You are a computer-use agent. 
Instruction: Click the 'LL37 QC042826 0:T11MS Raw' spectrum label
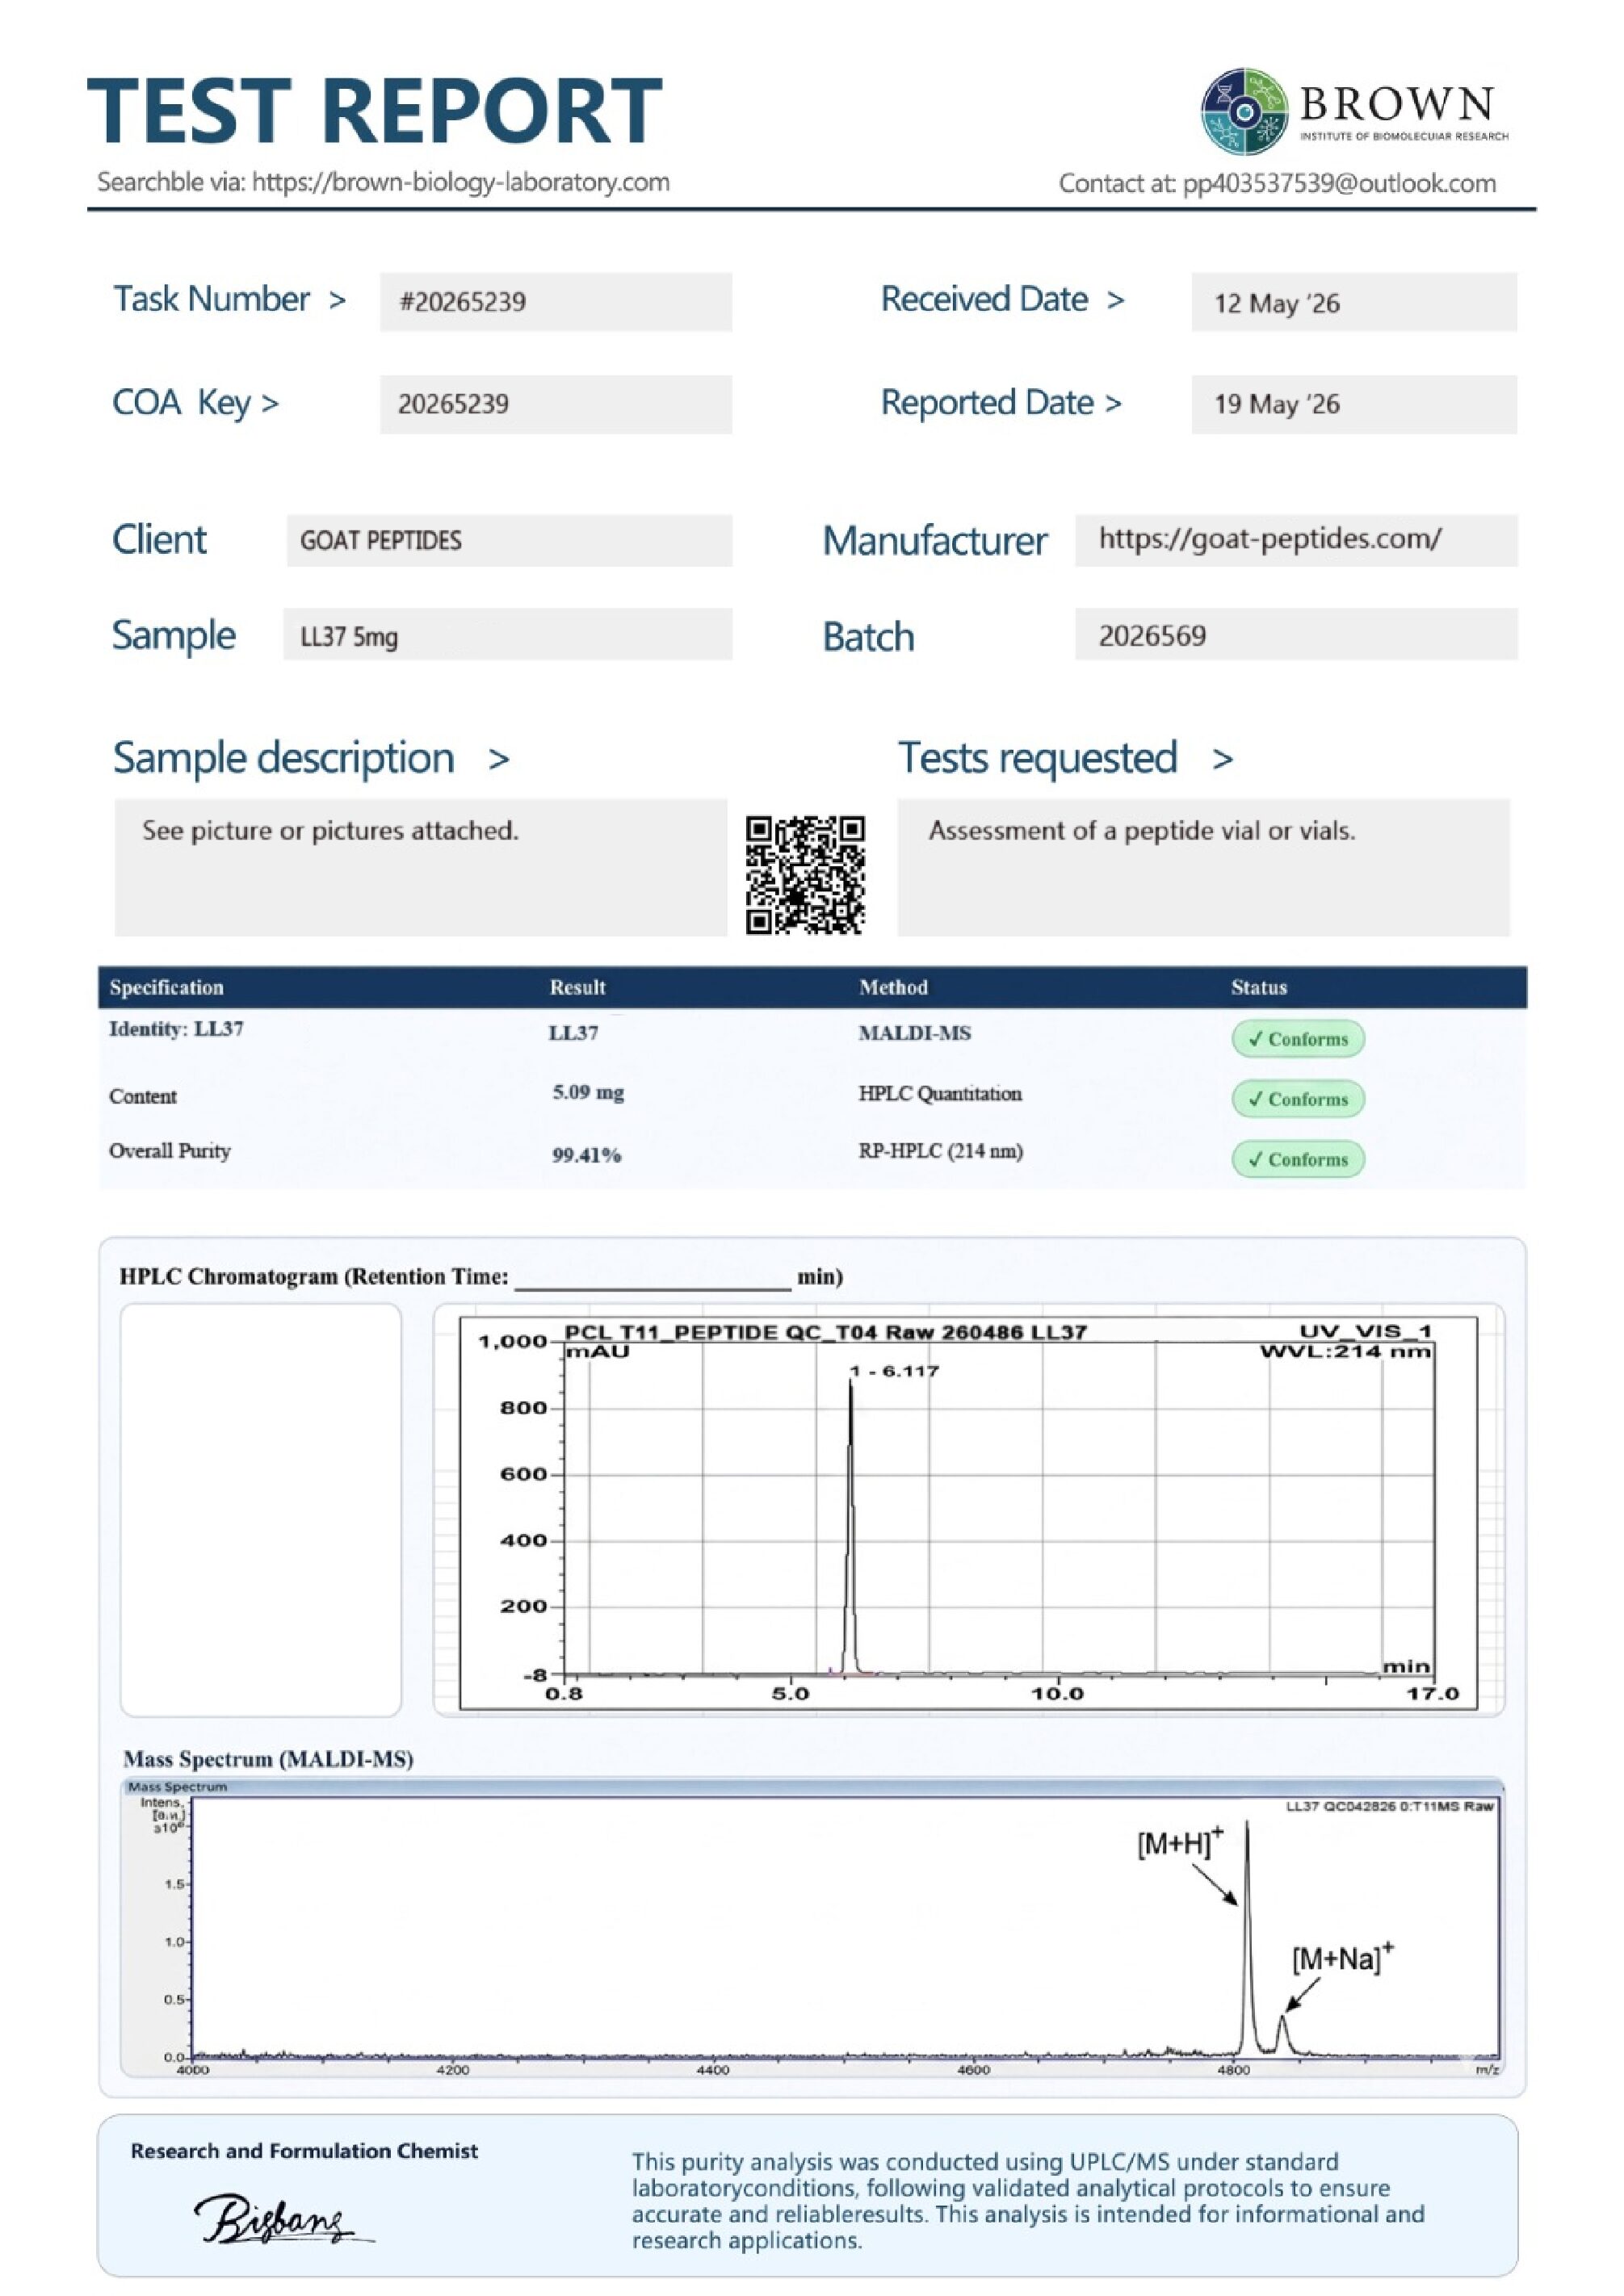[x=1390, y=1806]
